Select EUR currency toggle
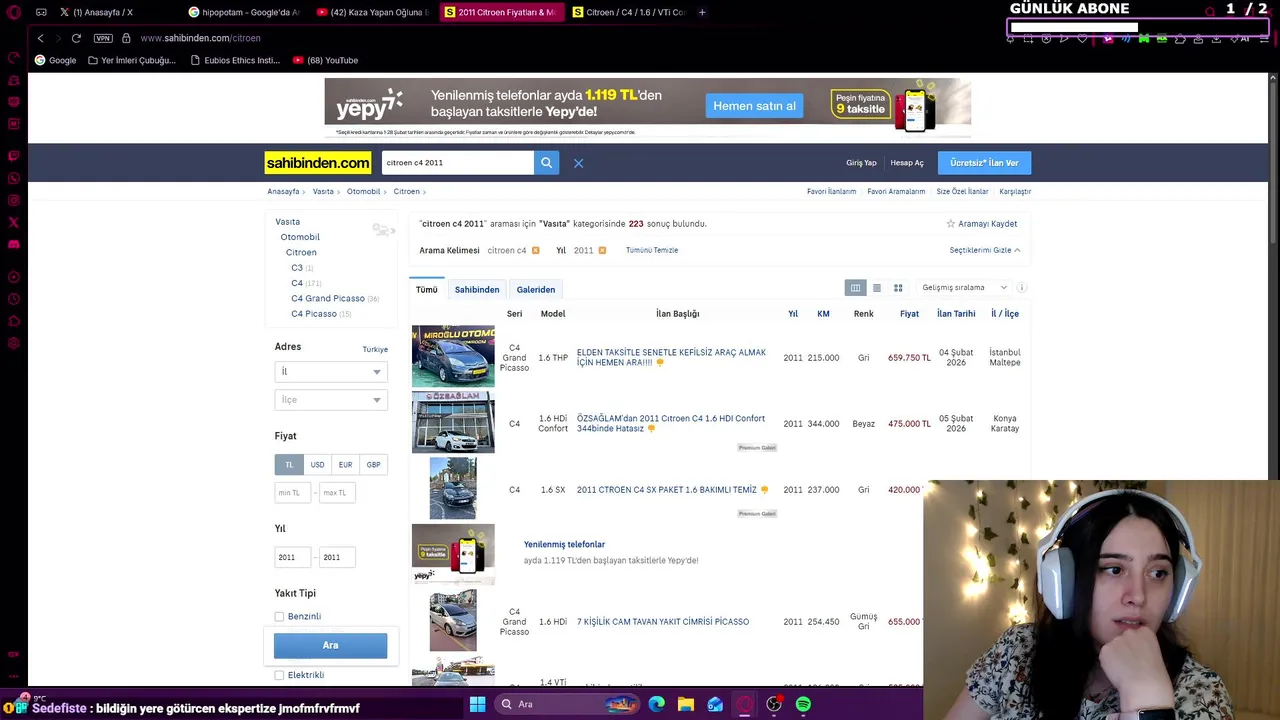 [x=345, y=465]
